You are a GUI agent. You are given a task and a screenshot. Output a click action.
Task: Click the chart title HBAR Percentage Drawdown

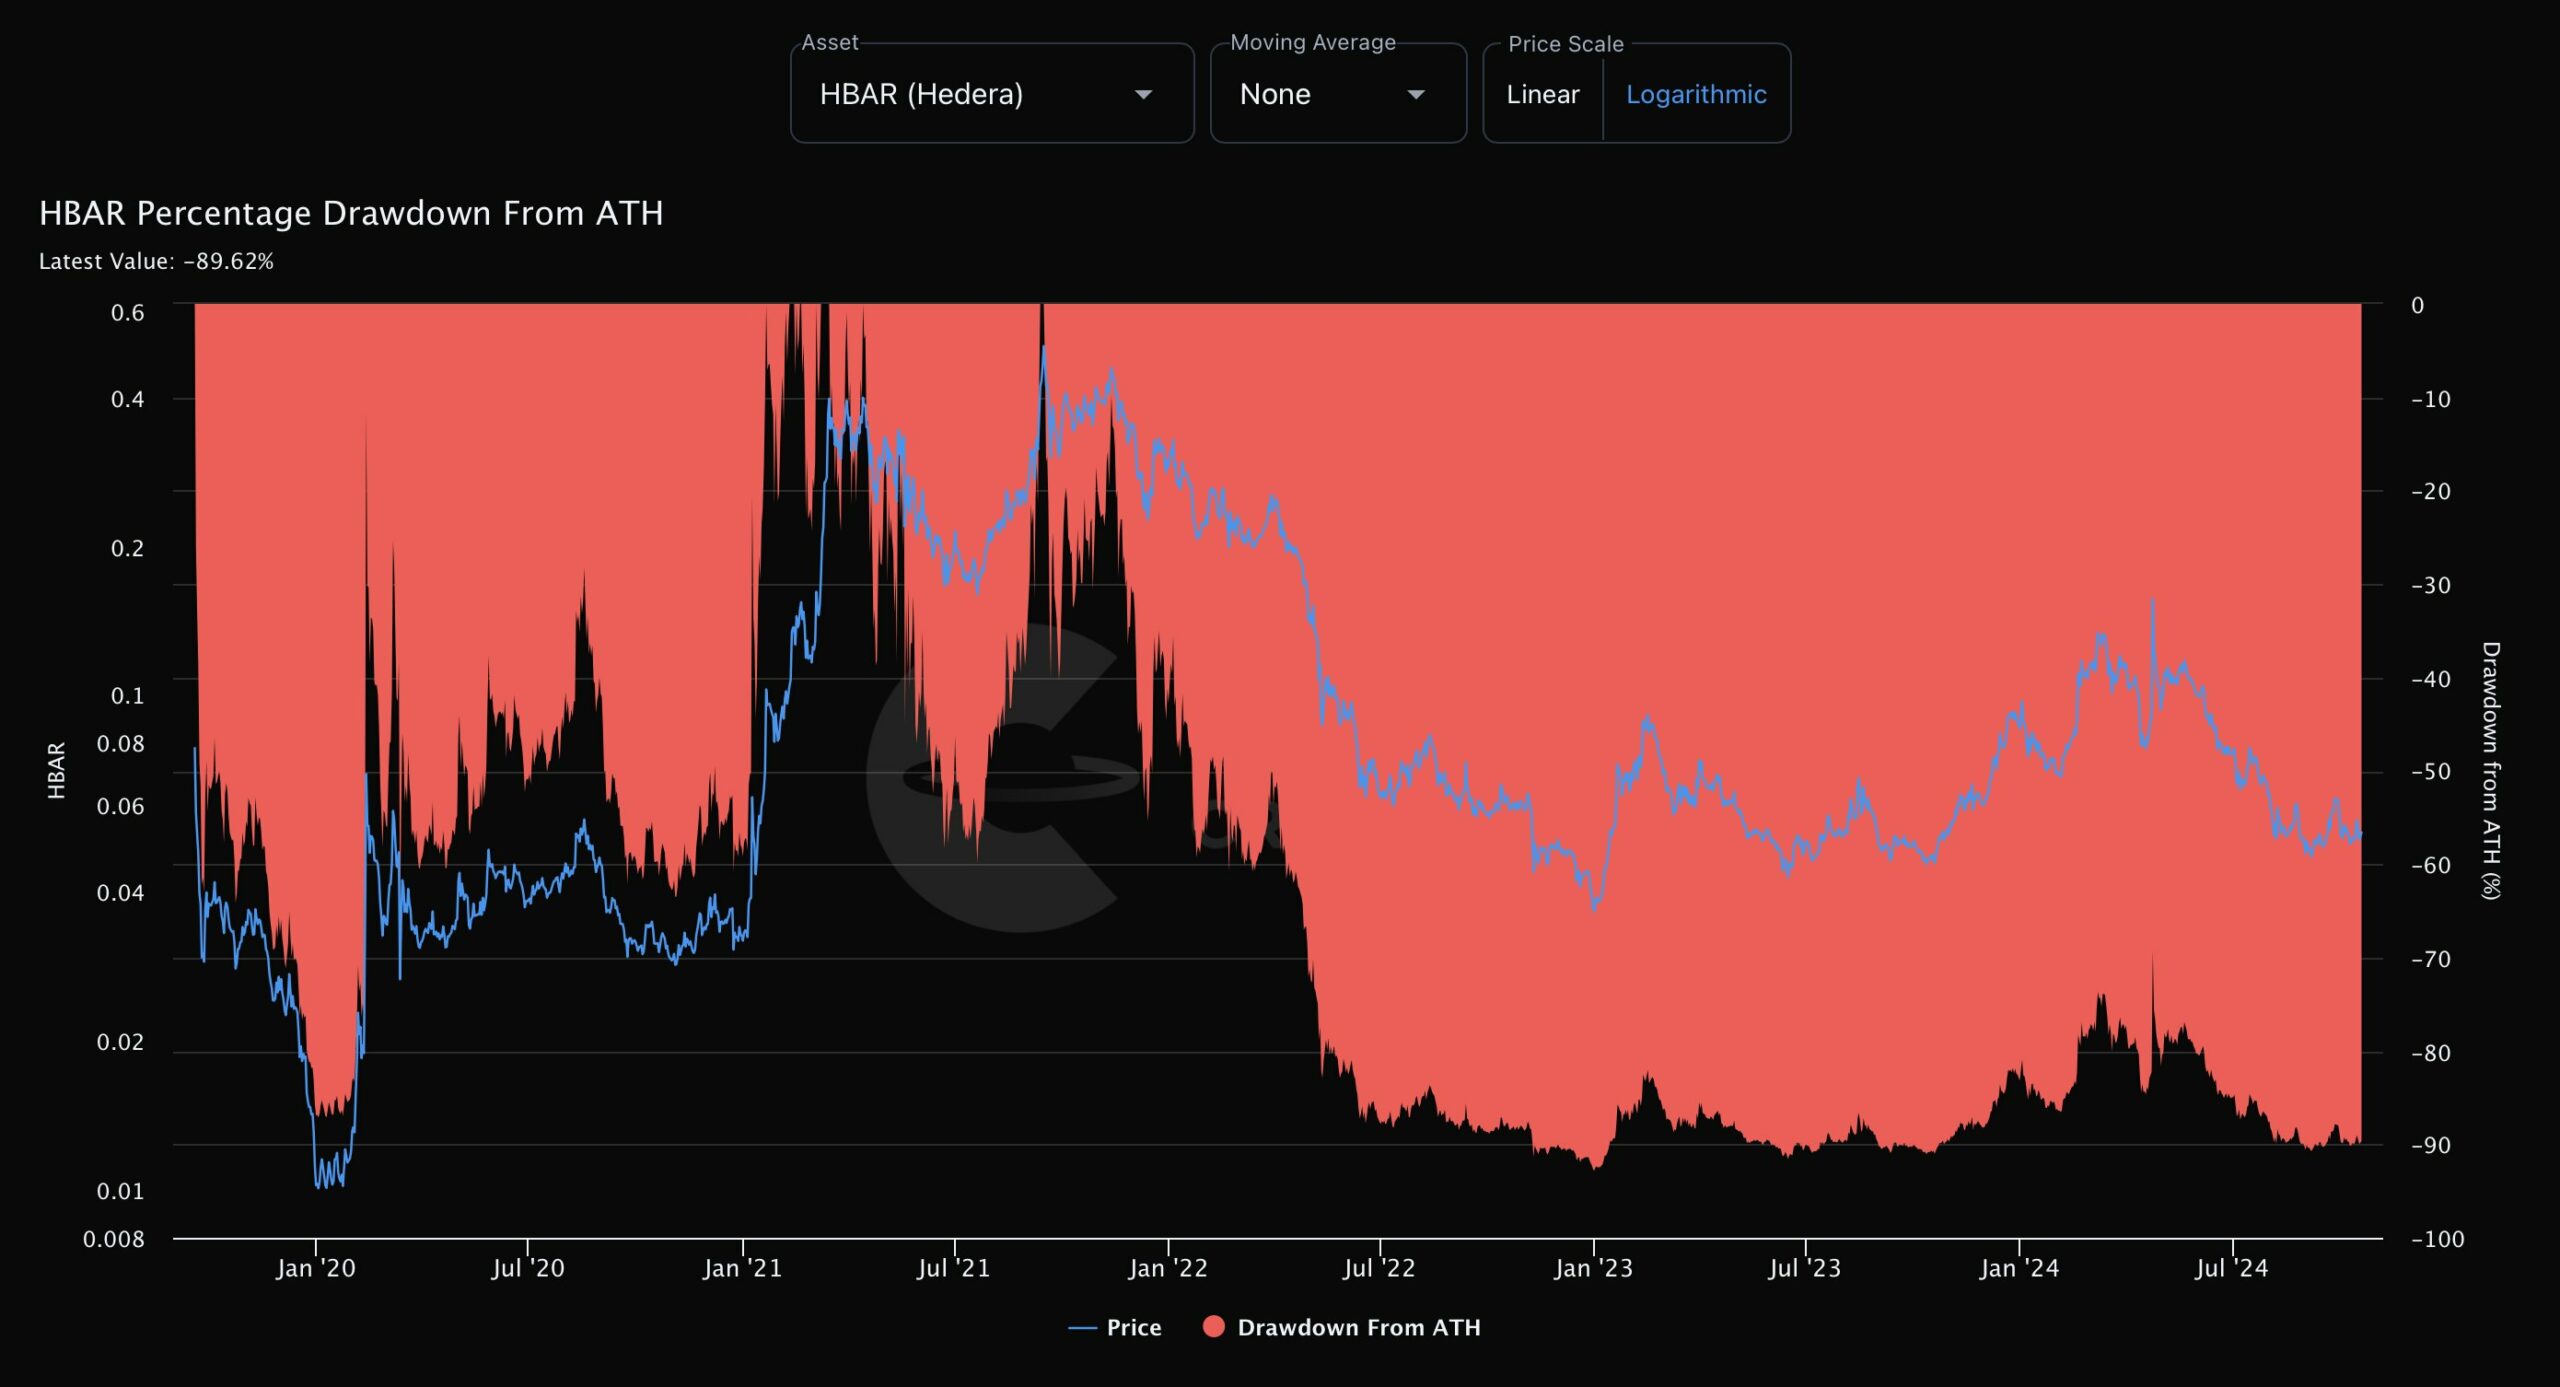coord(350,213)
